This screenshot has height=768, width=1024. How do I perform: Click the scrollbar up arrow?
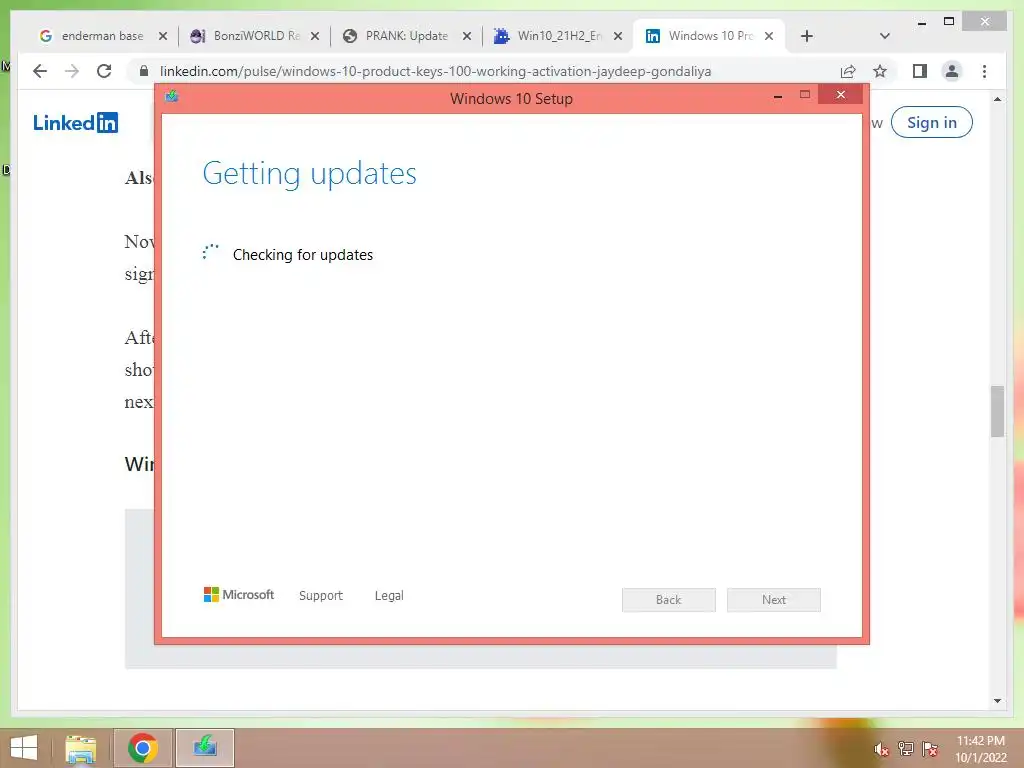[997, 99]
